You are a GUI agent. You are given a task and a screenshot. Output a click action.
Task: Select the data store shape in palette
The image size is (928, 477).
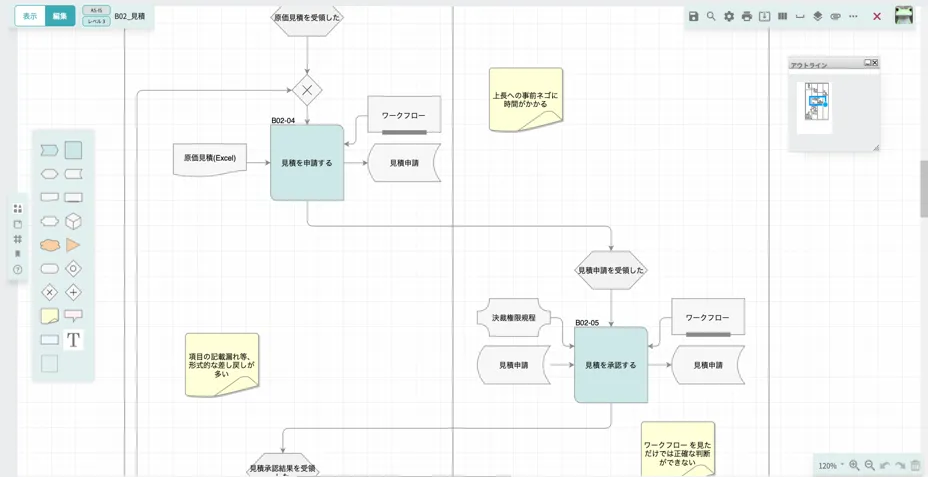click(73, 174)
